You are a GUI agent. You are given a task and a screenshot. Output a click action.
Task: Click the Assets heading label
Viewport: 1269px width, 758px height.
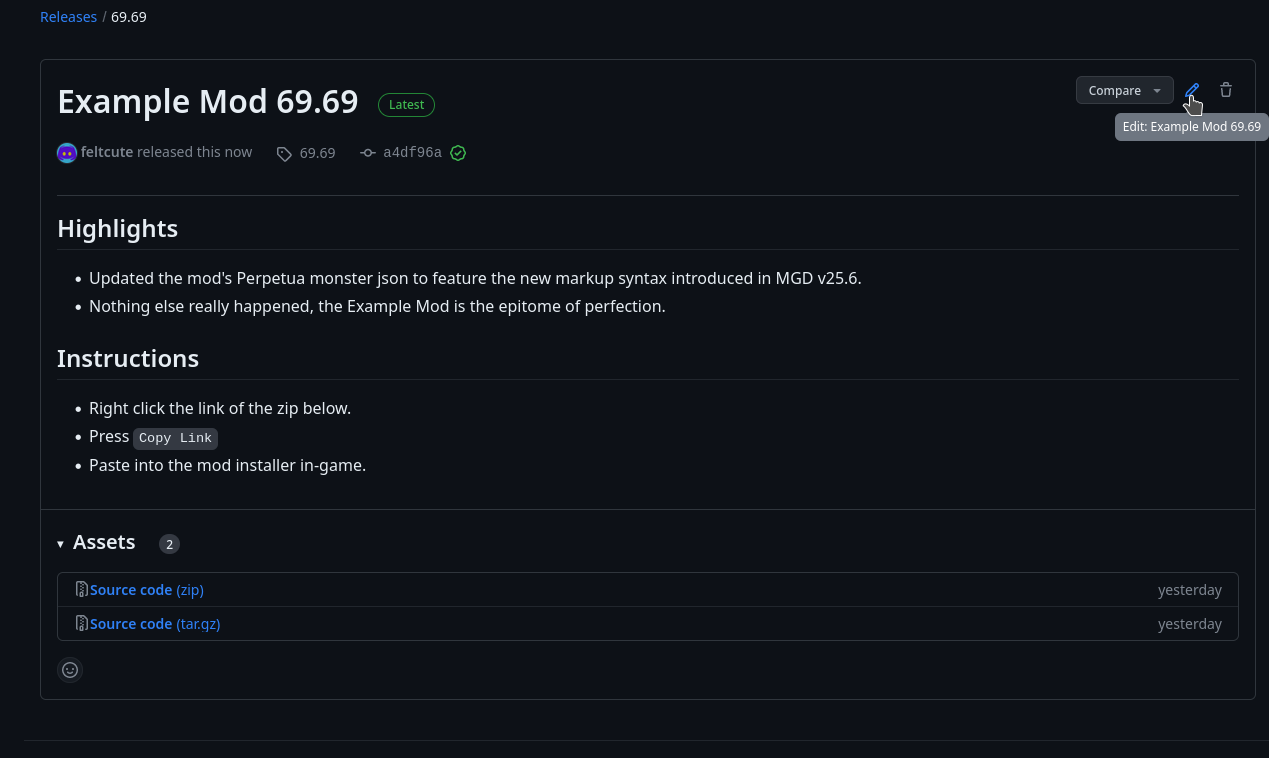click(x=104, y=542)
